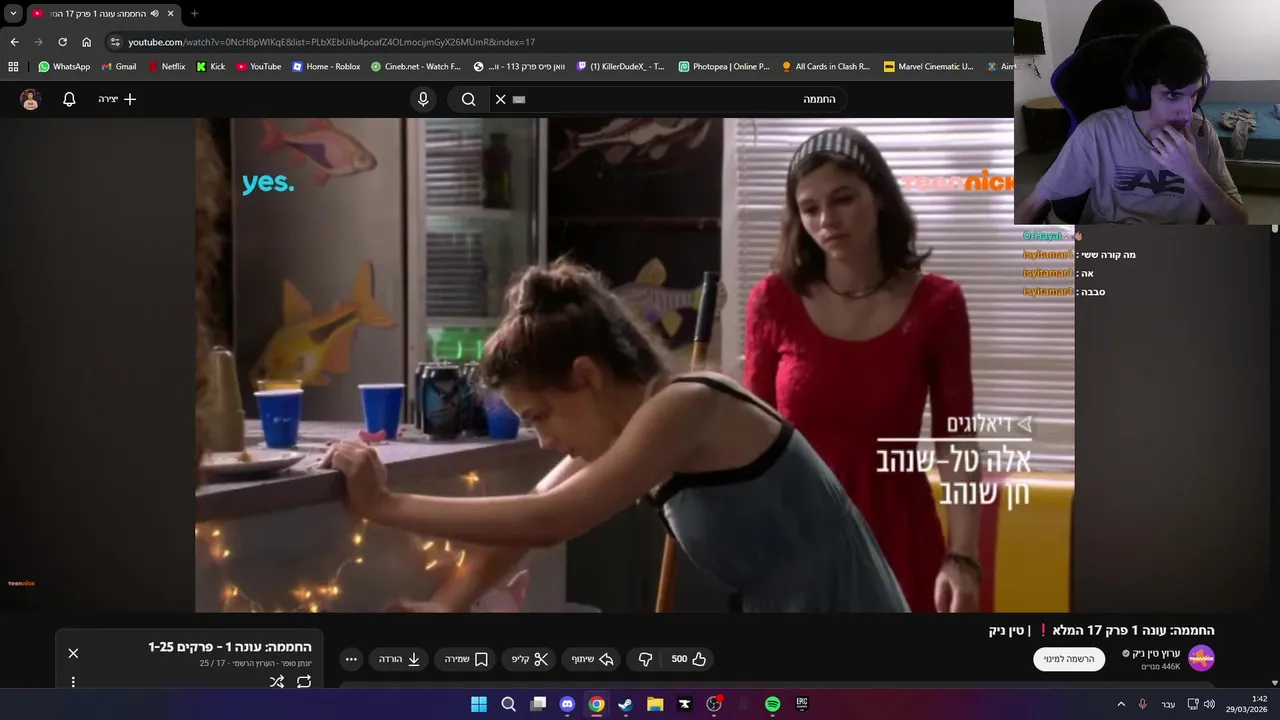This screenshot has width=1280, height=720.
Task: Click the Create (יצירה) plus button
Action: [x=117, y=99]
